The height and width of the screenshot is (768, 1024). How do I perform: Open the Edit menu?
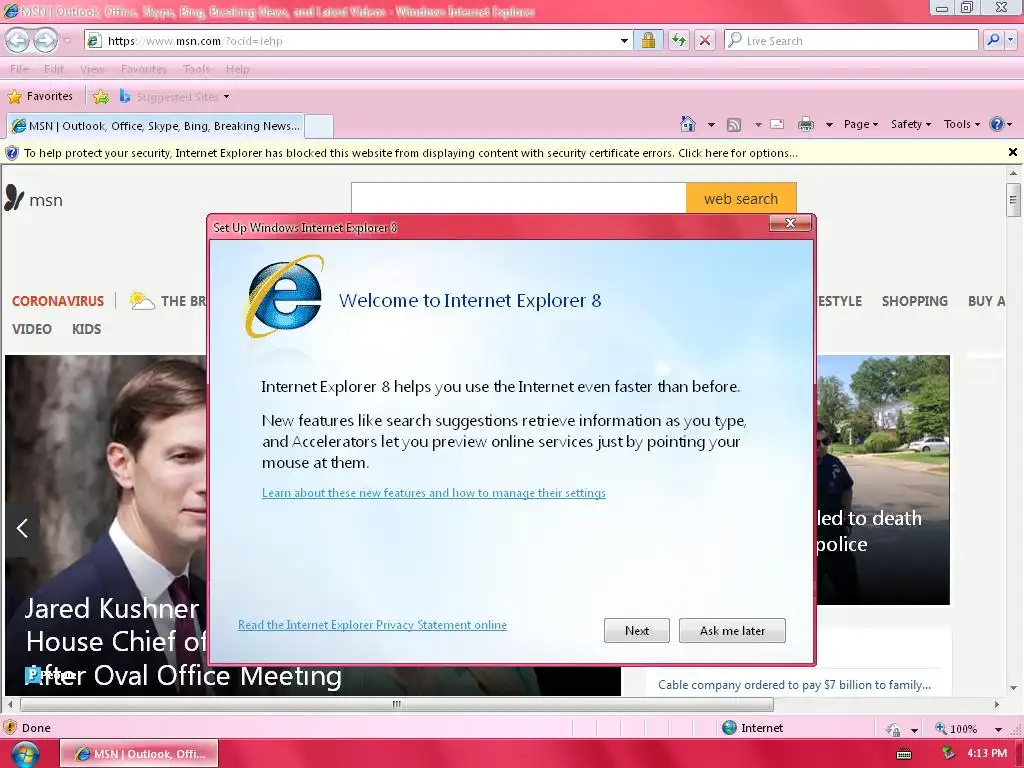point(54,69)
